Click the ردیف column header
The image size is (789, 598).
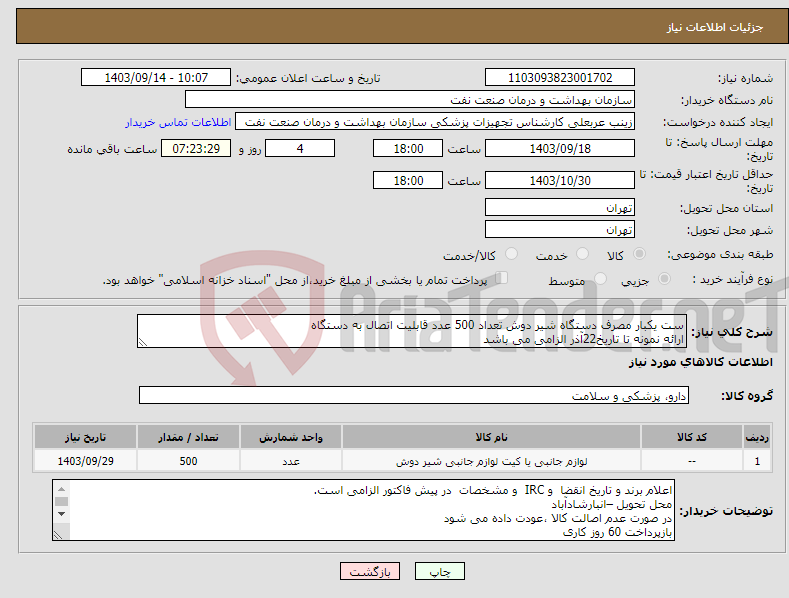757,437
